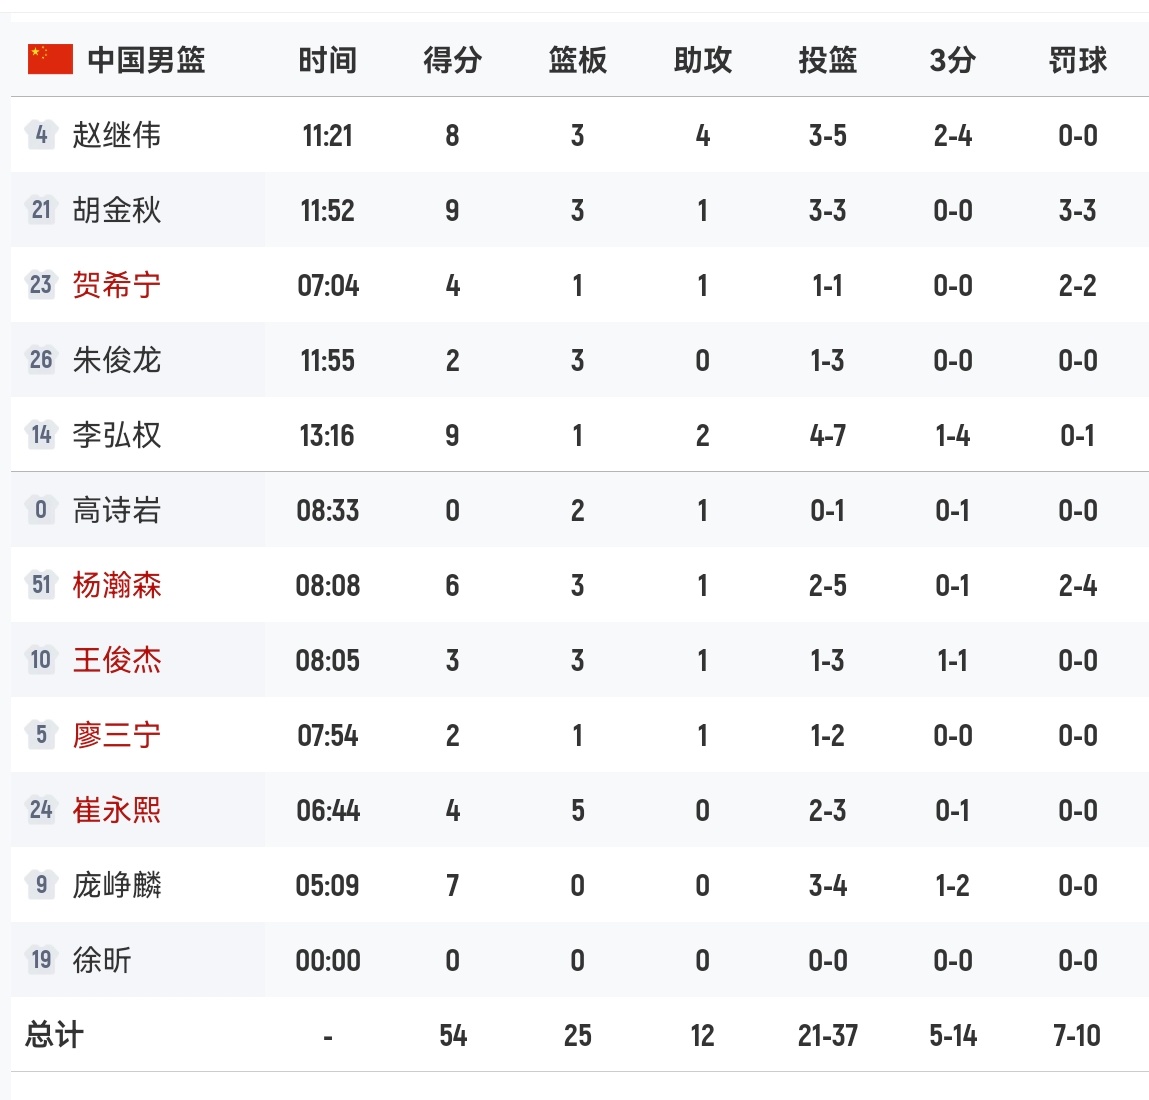Click the 得分 column header

point(453,60)
